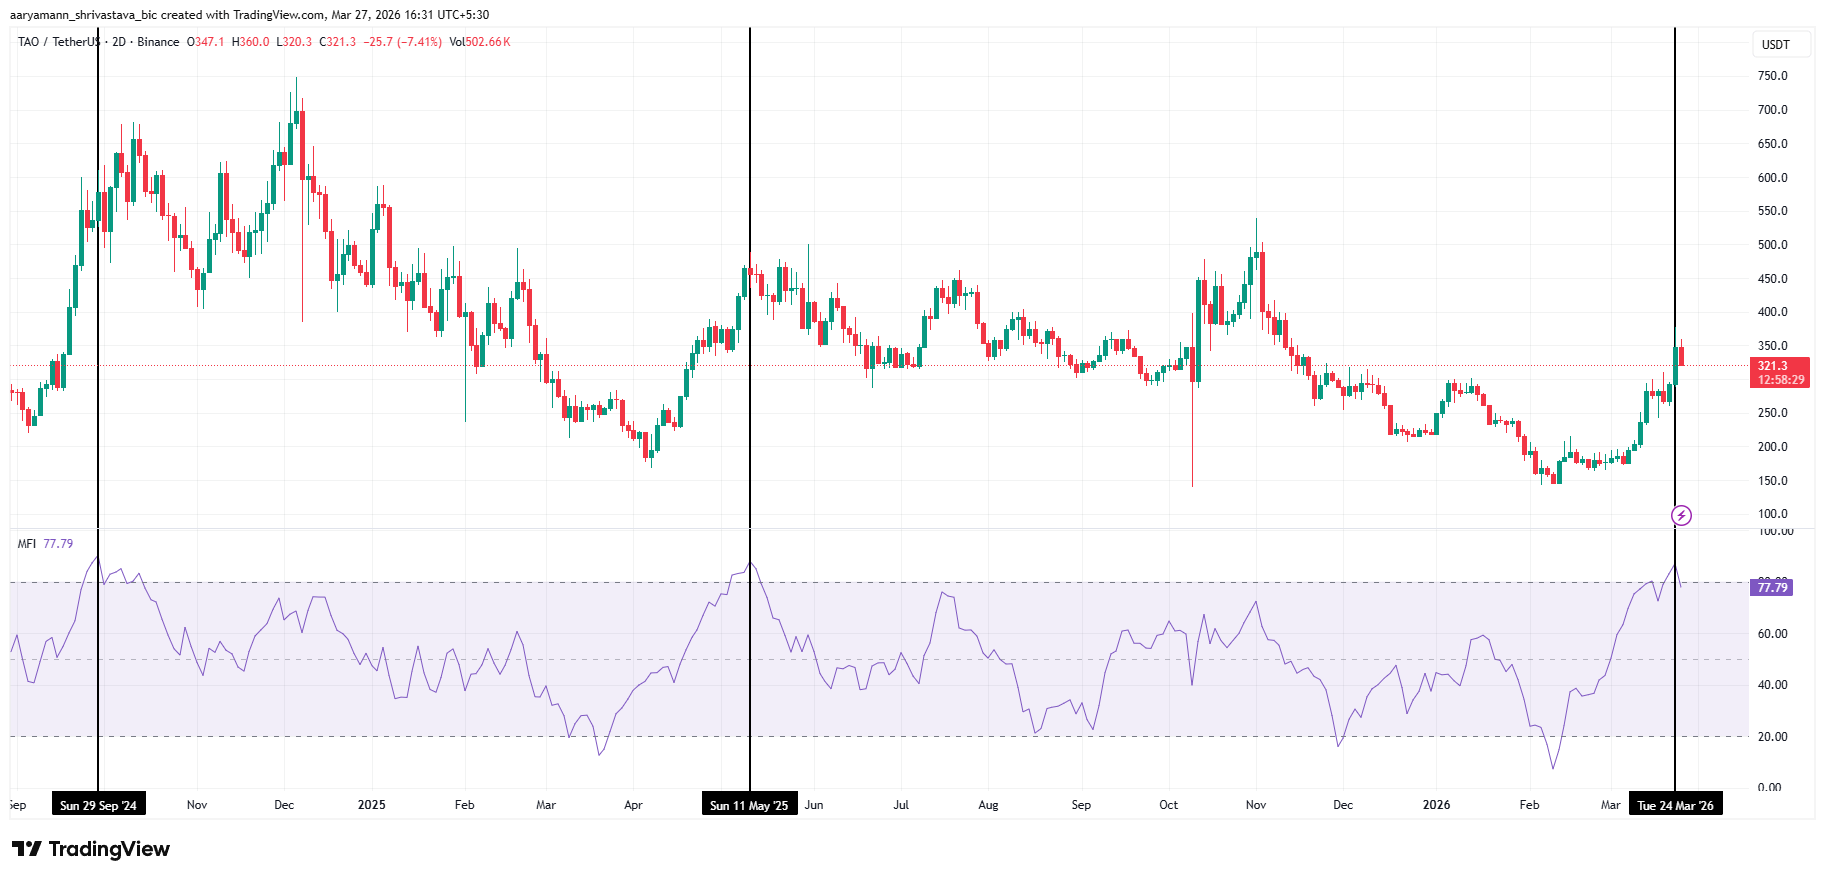Screen dimensions: 1825x879
Task: Click the TradingView logo at the bottom
Action: click(91, 849)
